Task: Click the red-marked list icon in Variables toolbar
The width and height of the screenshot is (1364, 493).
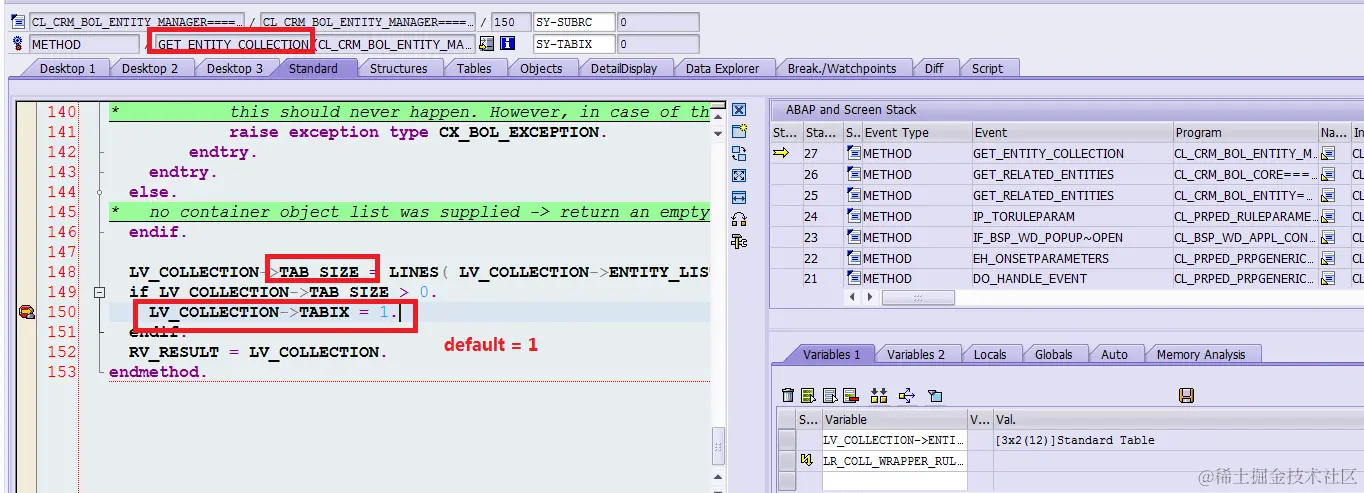Action: pyautogui.click(x=850, y=396)
